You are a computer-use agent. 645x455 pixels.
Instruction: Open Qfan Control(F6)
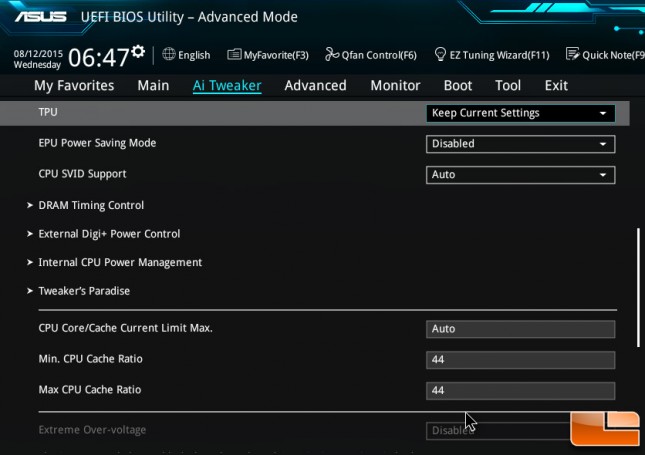(x=371, y=55)
